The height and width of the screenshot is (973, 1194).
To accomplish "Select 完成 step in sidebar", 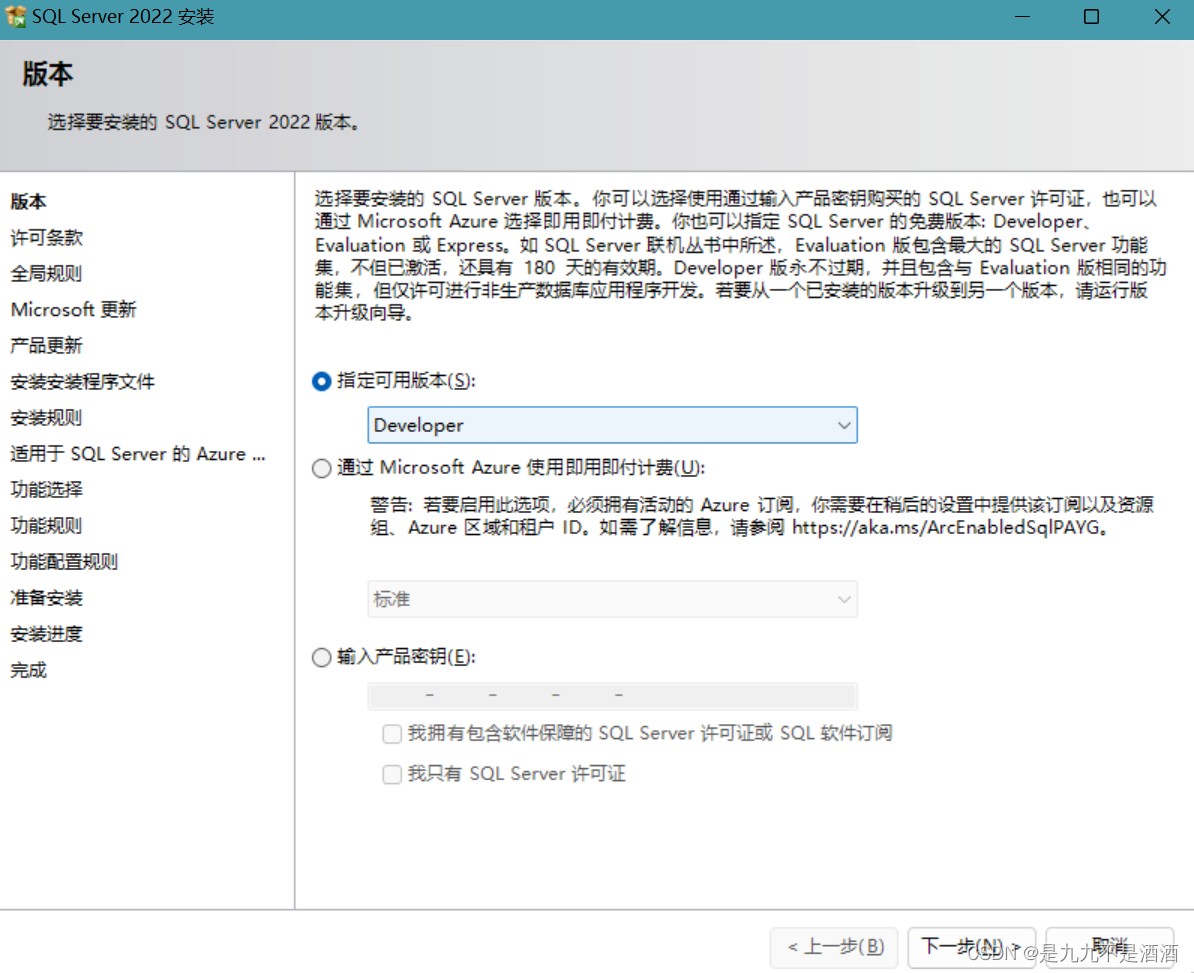I will [x=28, y=670].
